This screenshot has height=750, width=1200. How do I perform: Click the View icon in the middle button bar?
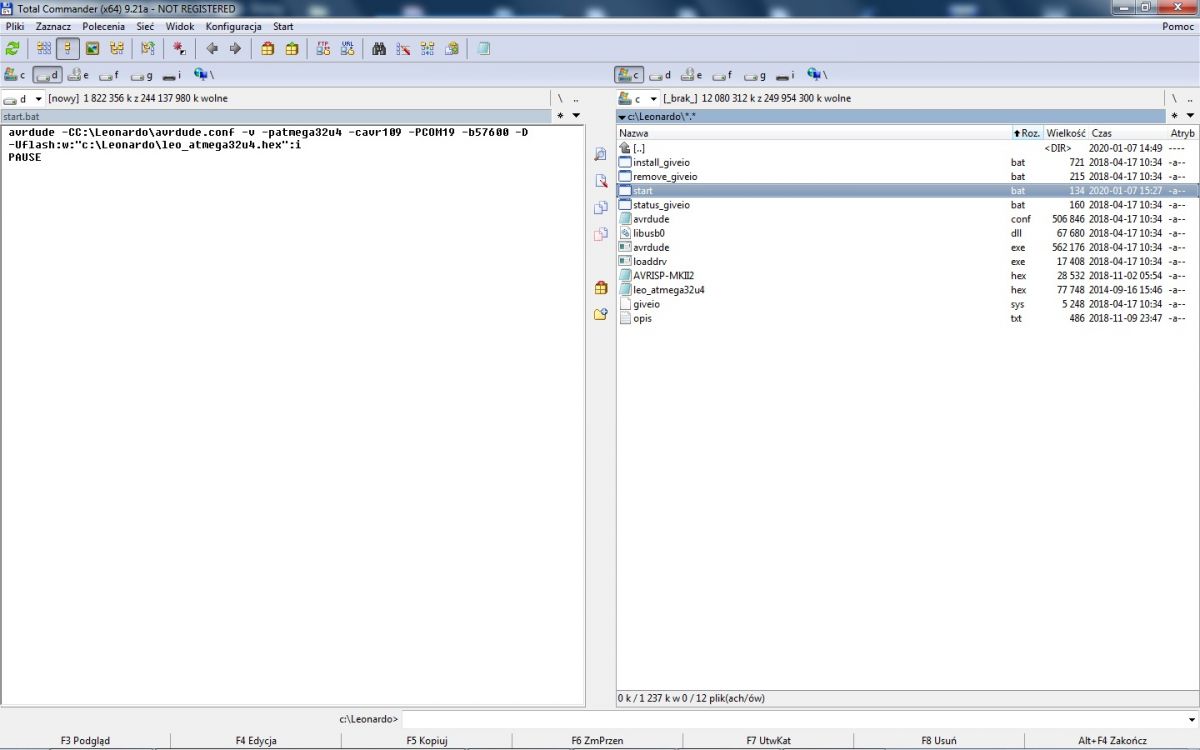[600, 154]
